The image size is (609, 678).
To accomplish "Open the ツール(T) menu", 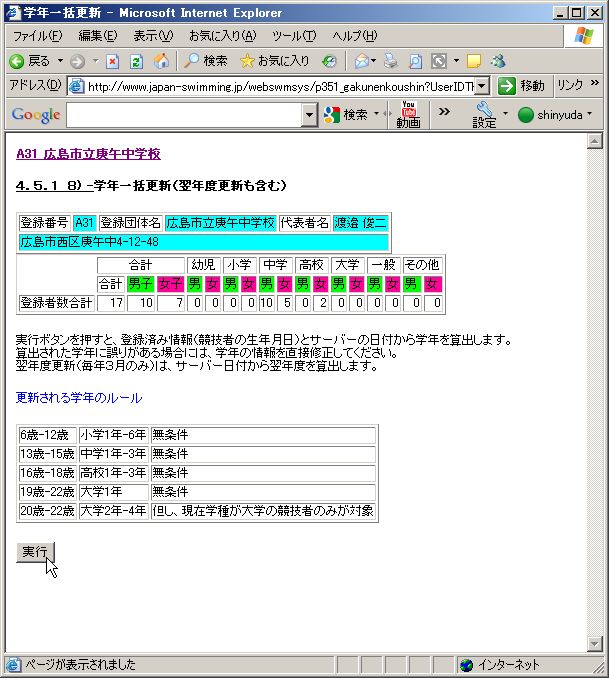I will click(294, 36).
